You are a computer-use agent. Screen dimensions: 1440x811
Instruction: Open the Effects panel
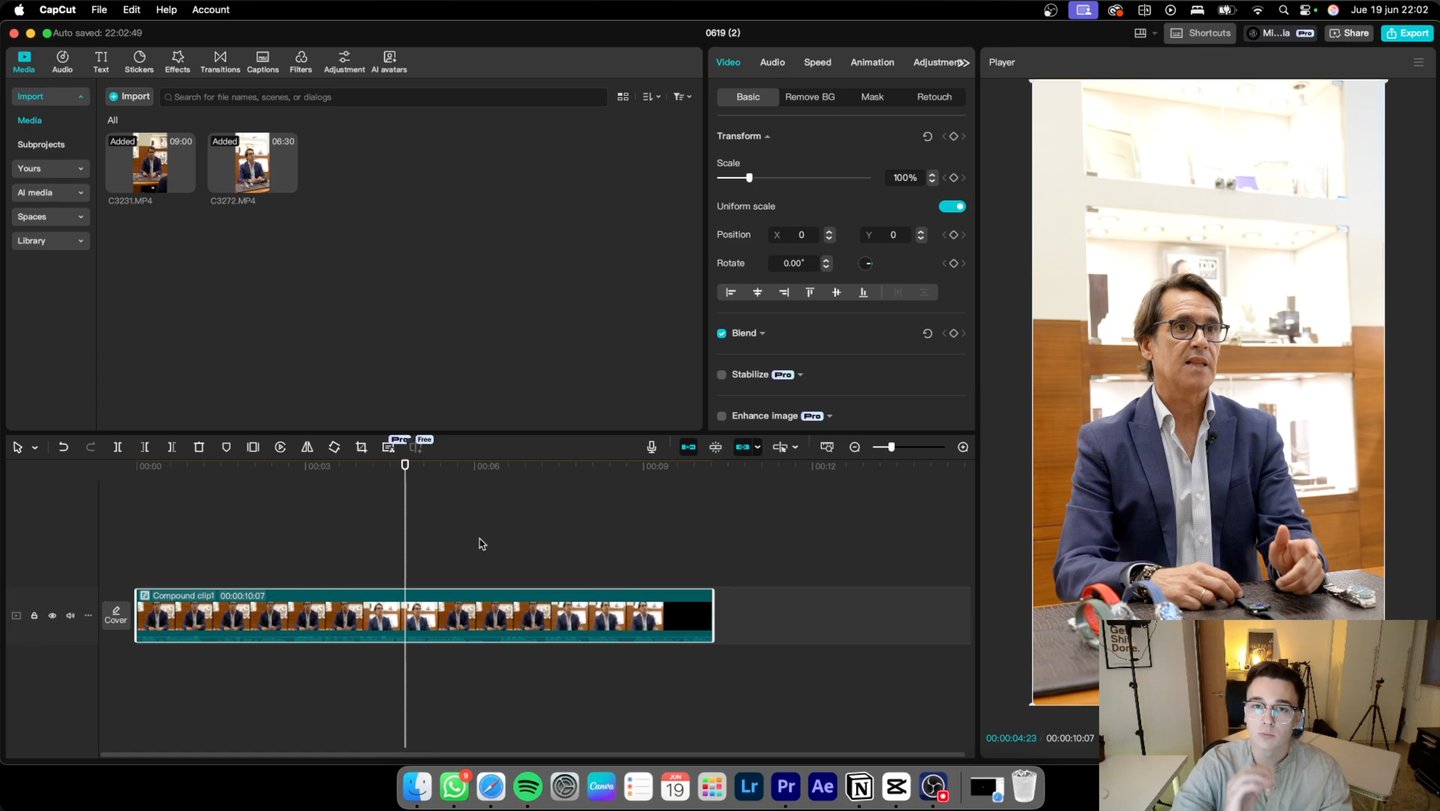point(177,62)
